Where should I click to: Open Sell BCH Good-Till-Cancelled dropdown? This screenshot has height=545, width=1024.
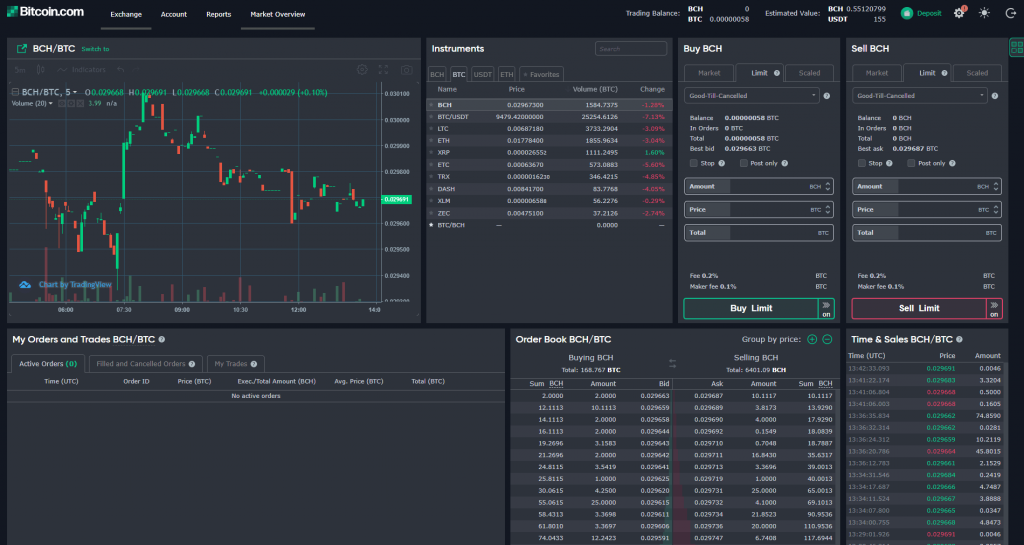pyautogui.click(x=919, y=96)
